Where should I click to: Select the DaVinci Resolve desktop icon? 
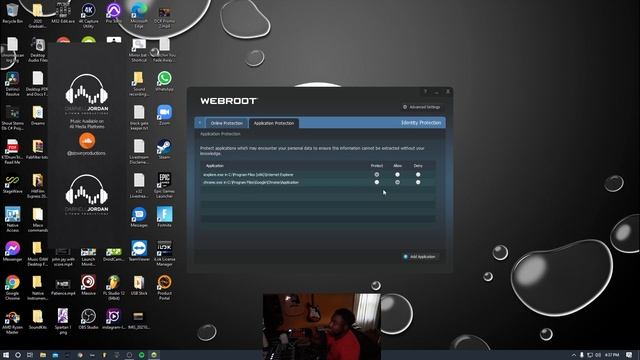coord(12,84)
